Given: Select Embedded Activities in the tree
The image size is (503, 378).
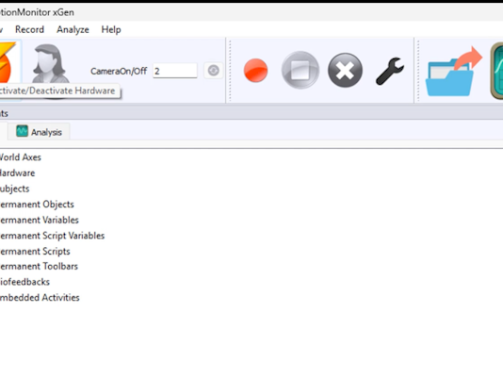Looking at the screenshot, I should 40,298.
